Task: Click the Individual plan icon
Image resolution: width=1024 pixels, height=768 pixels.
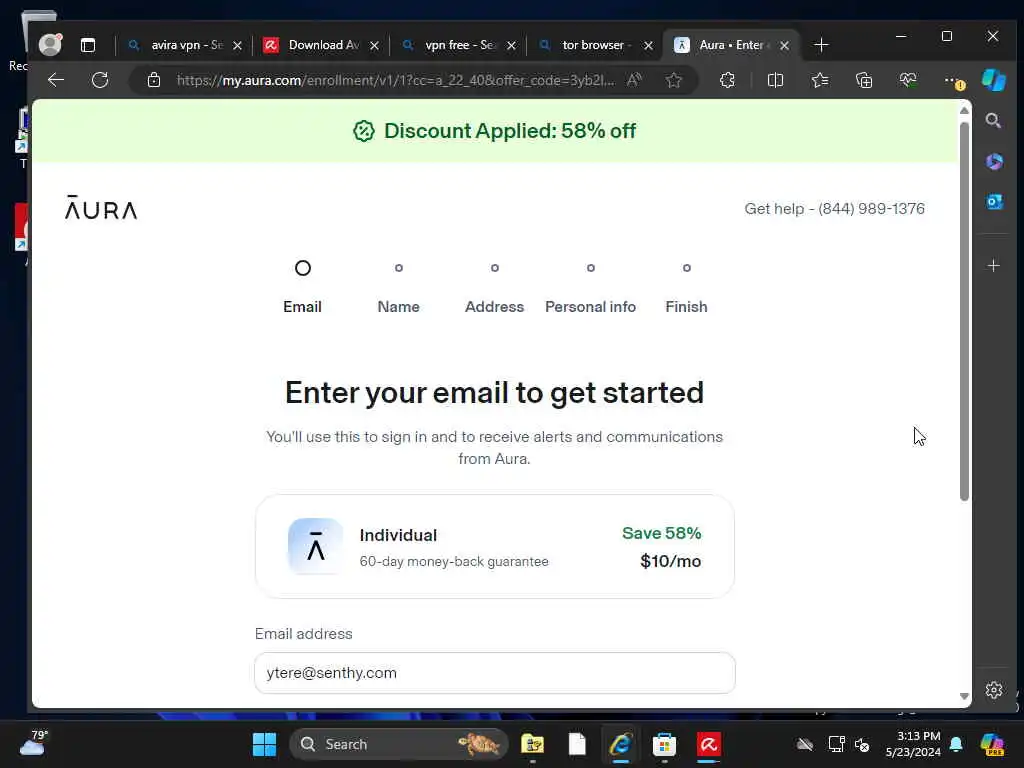Action: [x=316, y=547]
